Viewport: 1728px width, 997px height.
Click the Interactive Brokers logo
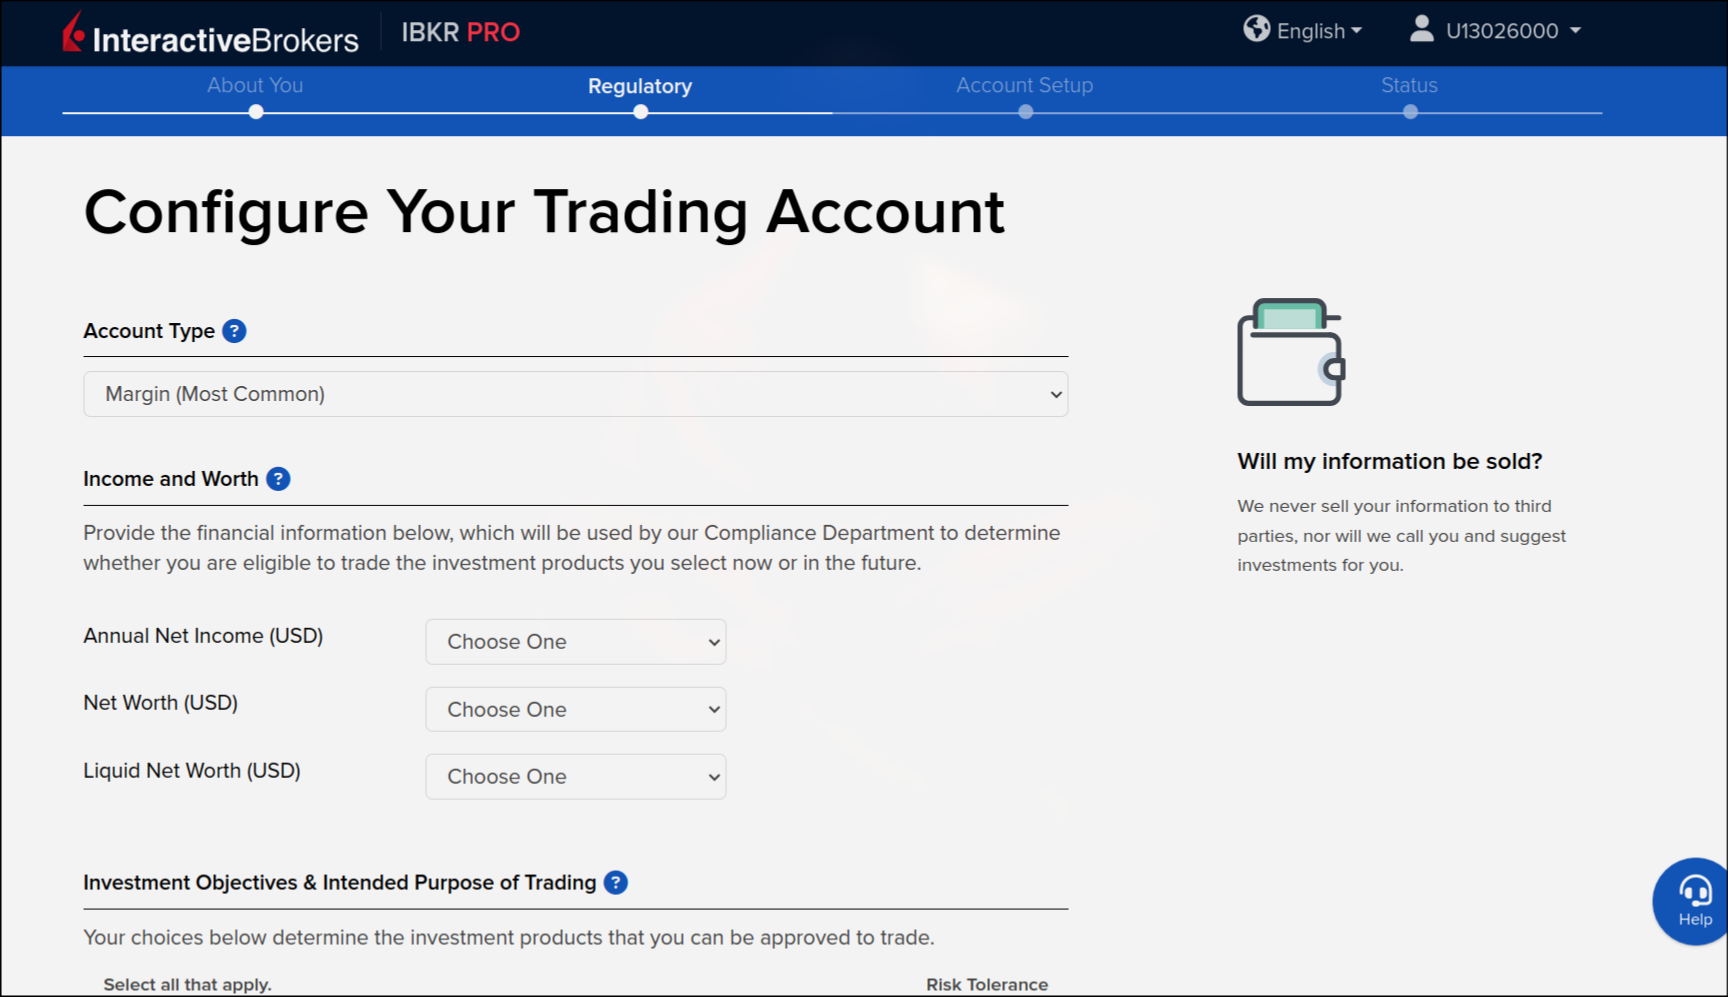210,34
